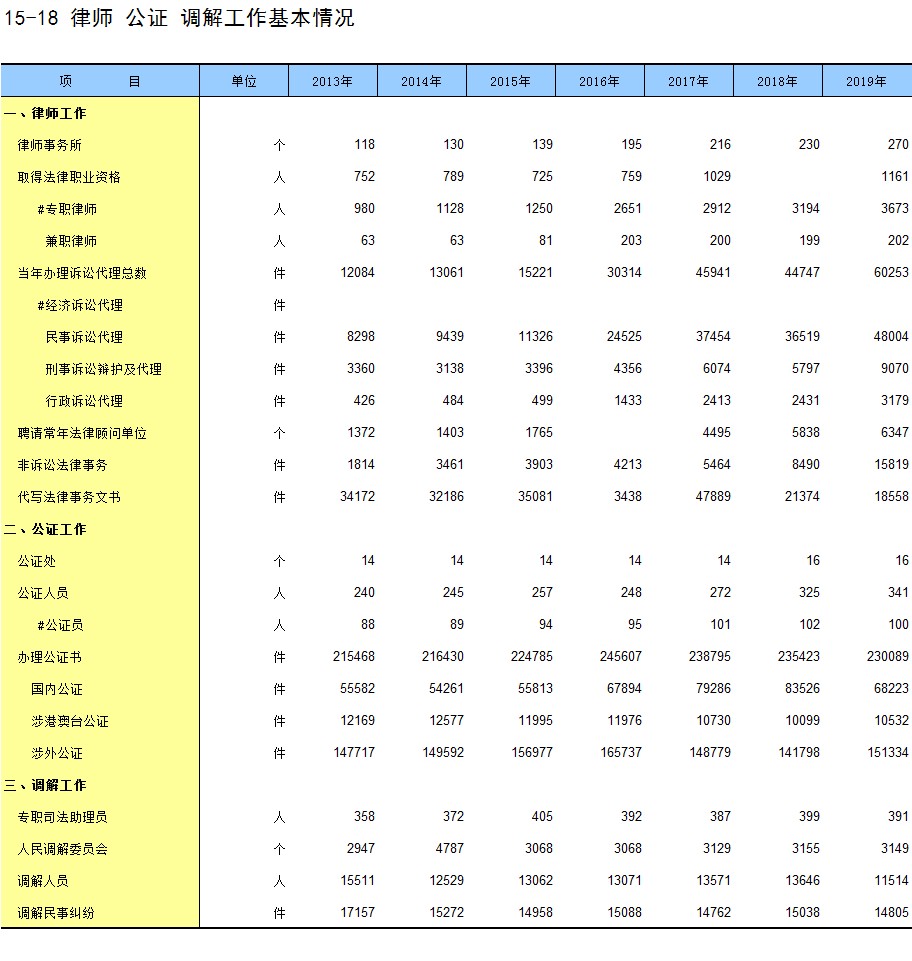Click the 项目 header cell

click(x=100, y=82)
